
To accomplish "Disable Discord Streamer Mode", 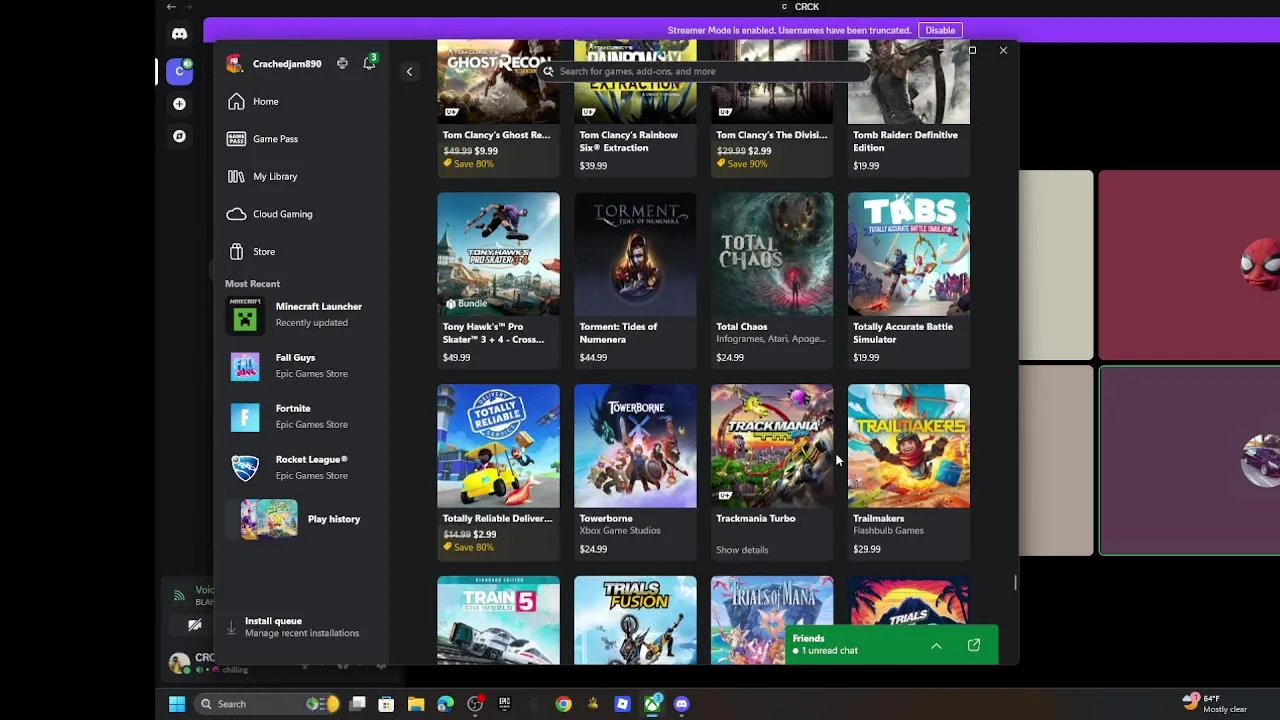I will point(940,30).
